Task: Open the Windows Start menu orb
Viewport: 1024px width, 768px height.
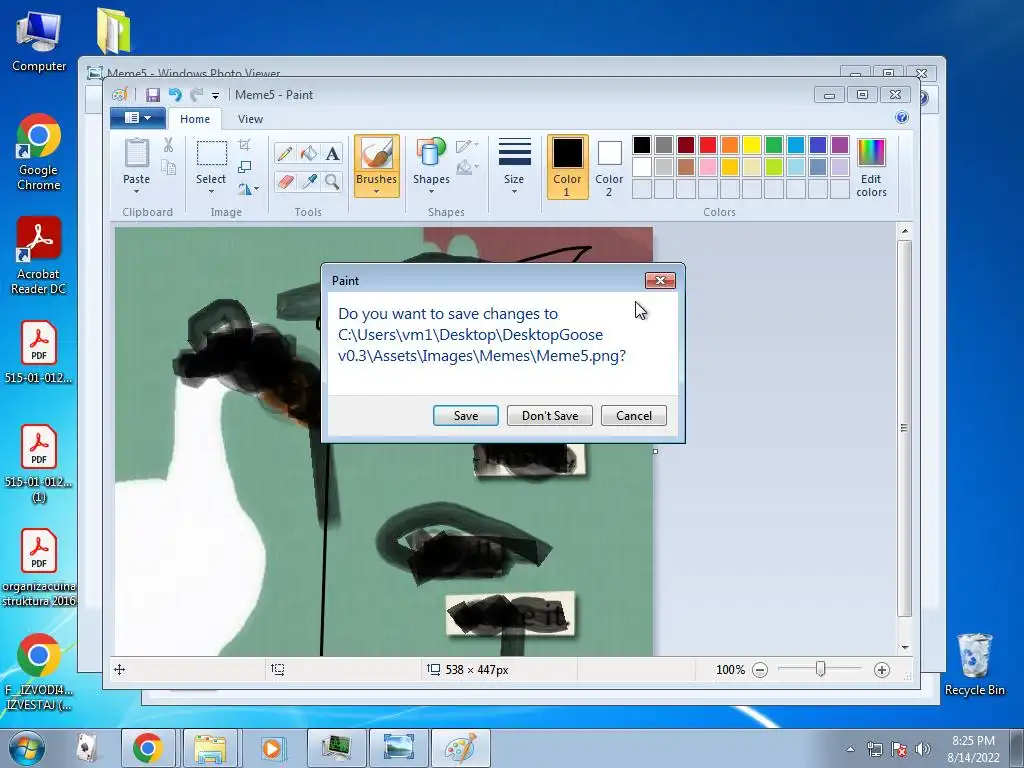Action: pos(27,748)
